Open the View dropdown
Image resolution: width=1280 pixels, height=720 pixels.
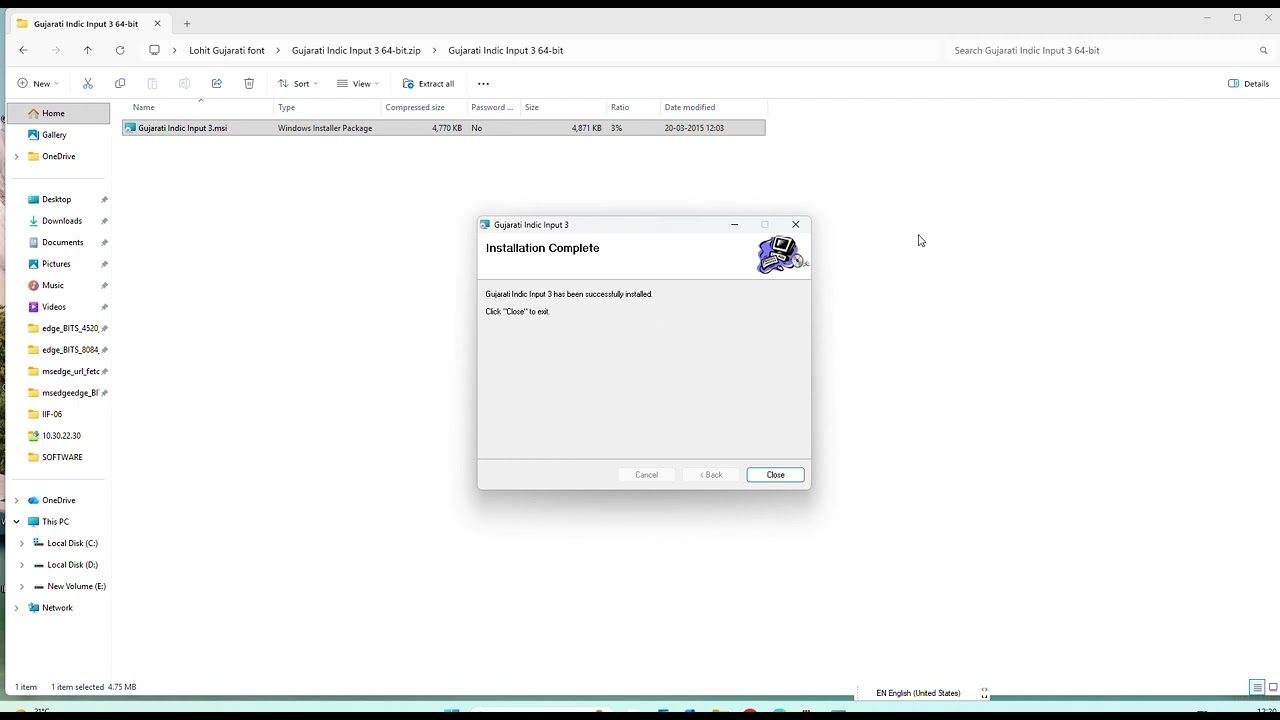point(358,84)
